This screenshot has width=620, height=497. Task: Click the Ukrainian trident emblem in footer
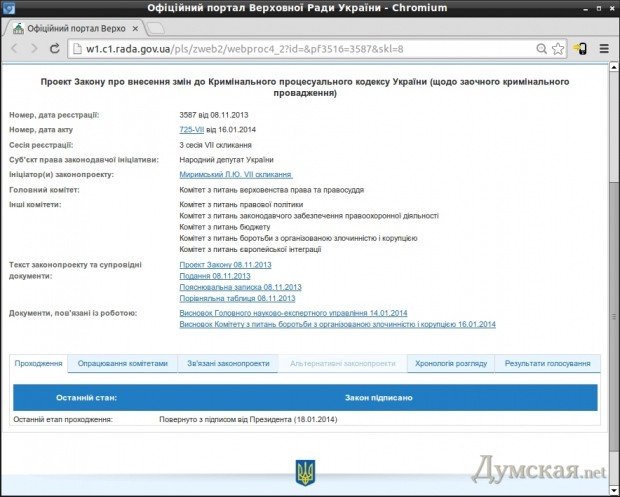click(x=304, y=472)
